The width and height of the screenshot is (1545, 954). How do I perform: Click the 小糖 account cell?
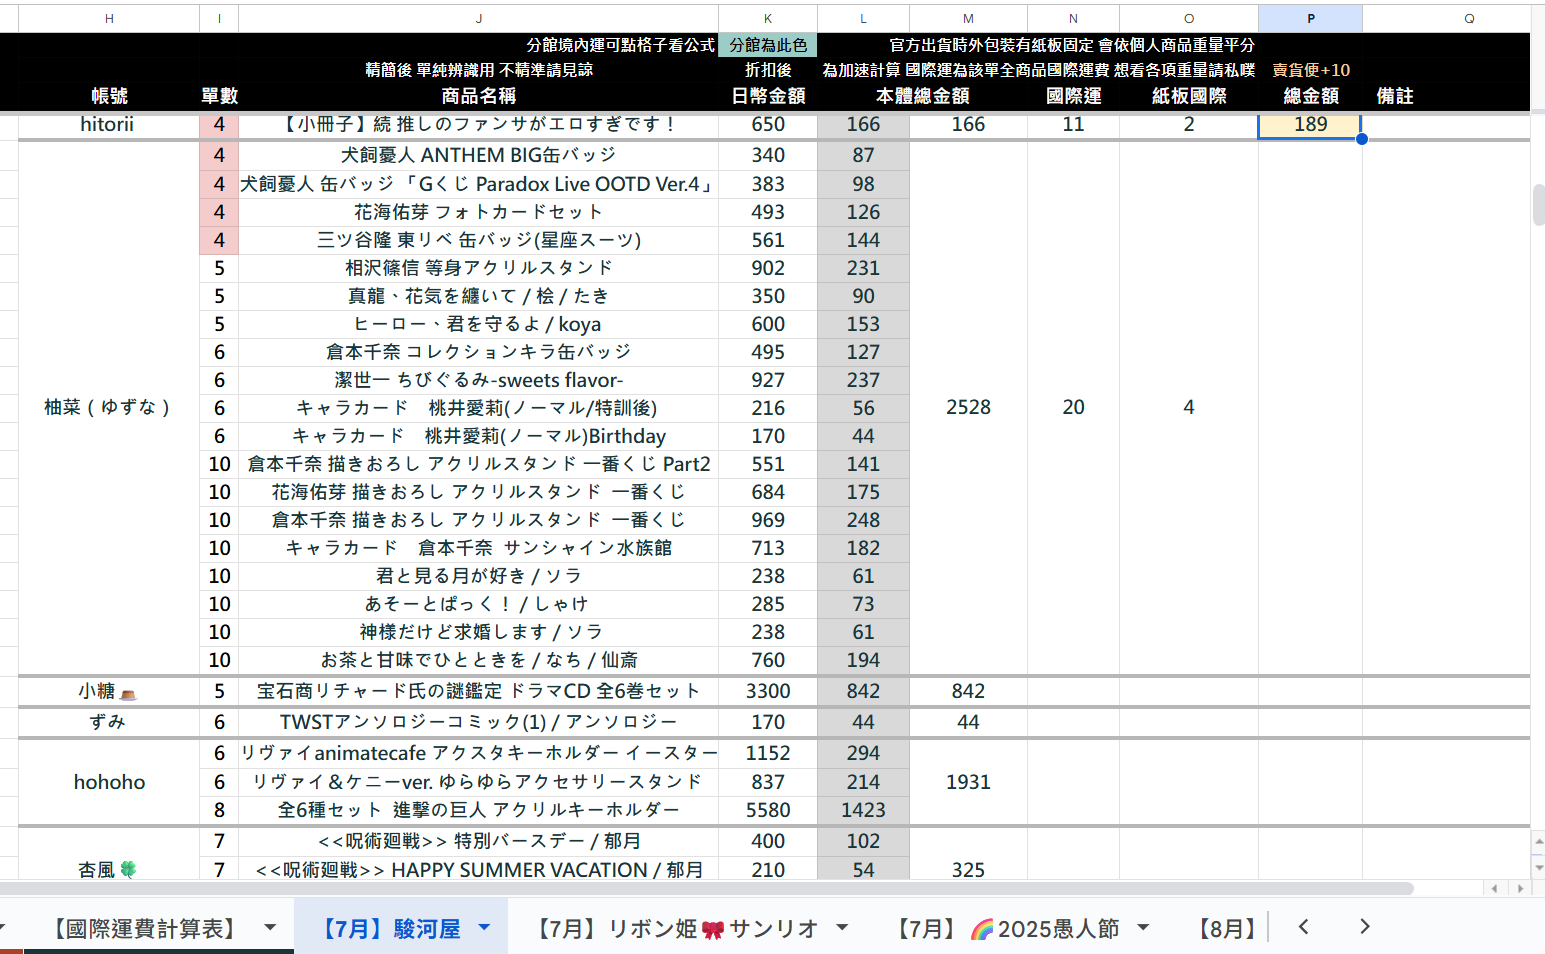[109, 691]
